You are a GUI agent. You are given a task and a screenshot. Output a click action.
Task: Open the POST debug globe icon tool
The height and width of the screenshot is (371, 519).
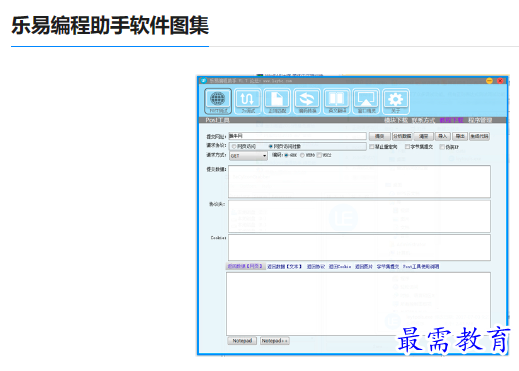pyautogui.click(x=218, y=101)
